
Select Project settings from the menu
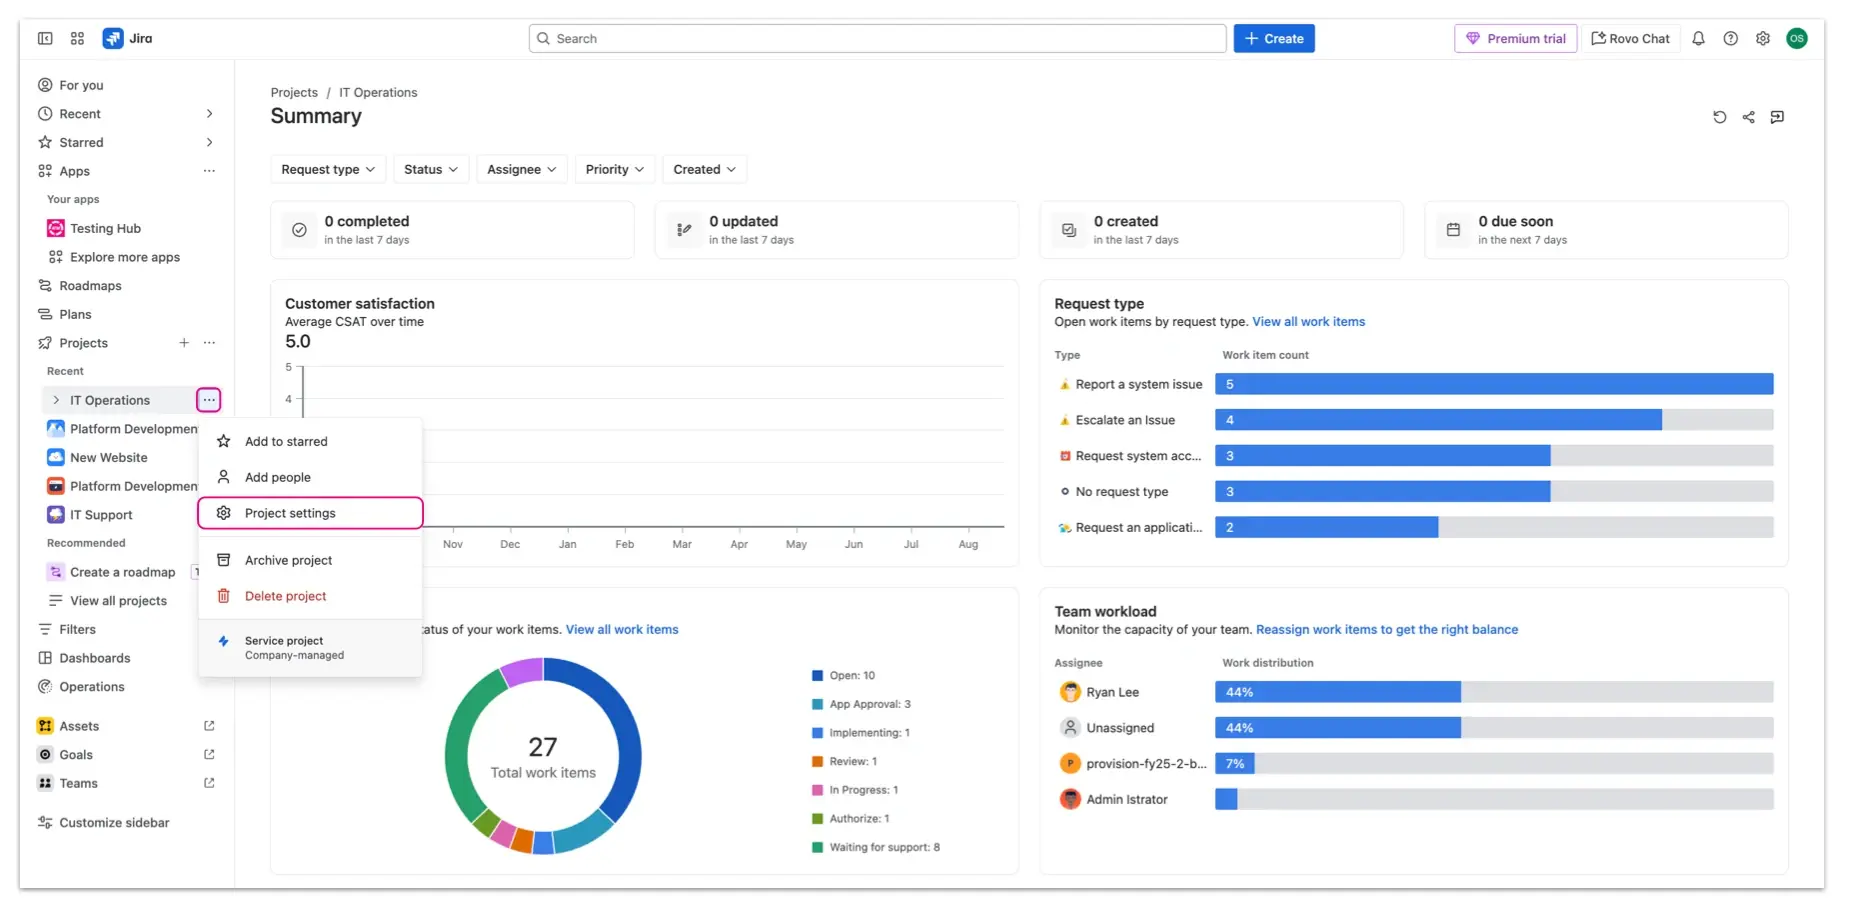pos(290,513)
